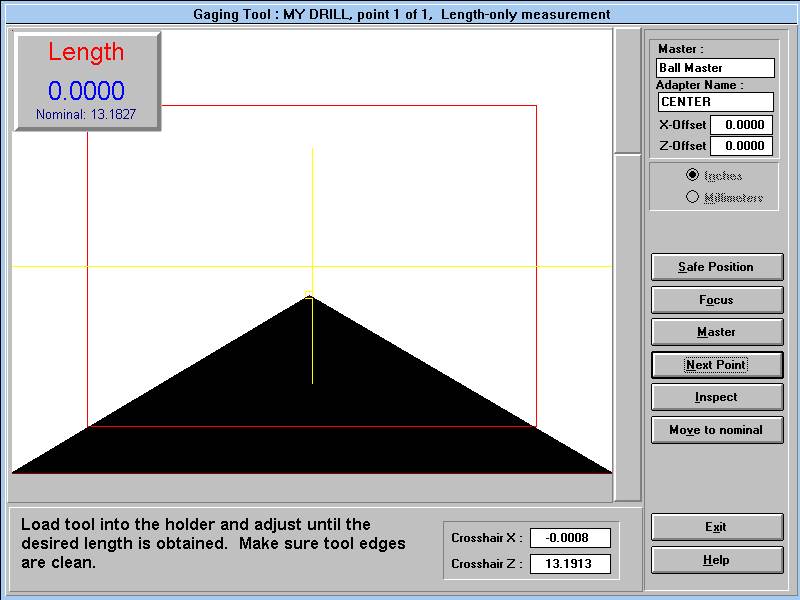Switch units to Millimeters

coord(693,197)
